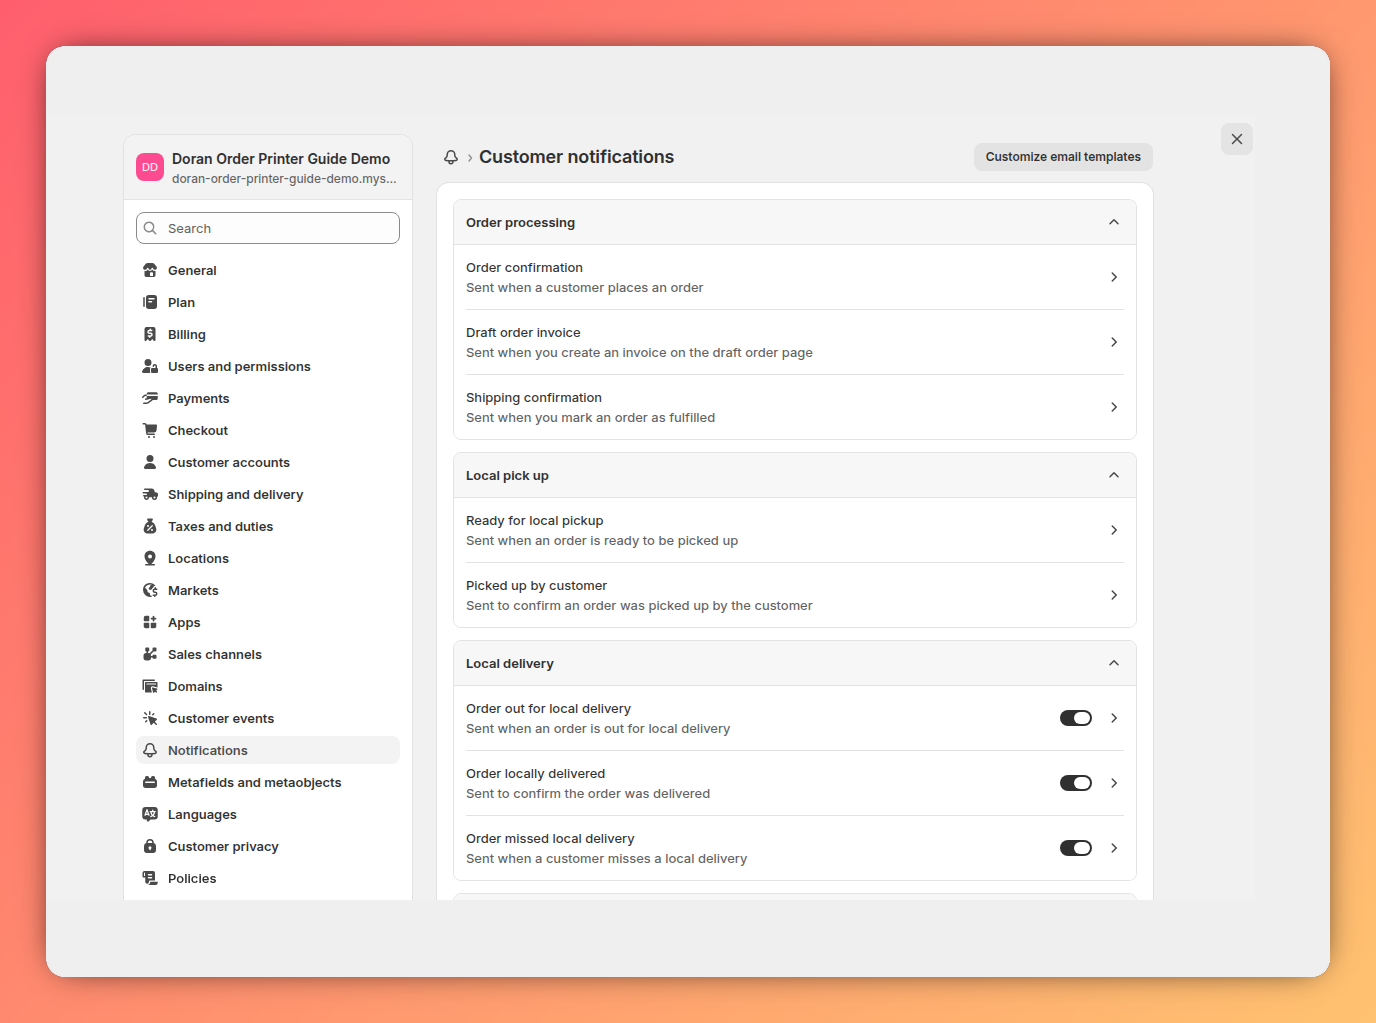Navigate to Payments settings
Viewport: 1376px width, 1023px height.
(268, 398)
